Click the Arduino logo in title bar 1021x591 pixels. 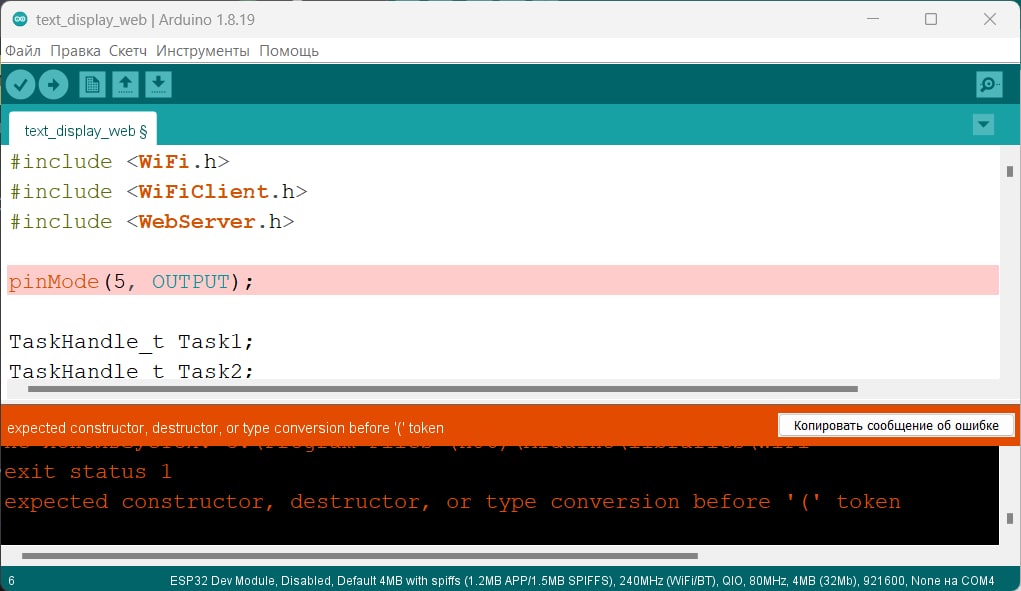click(x=20, y=19)
